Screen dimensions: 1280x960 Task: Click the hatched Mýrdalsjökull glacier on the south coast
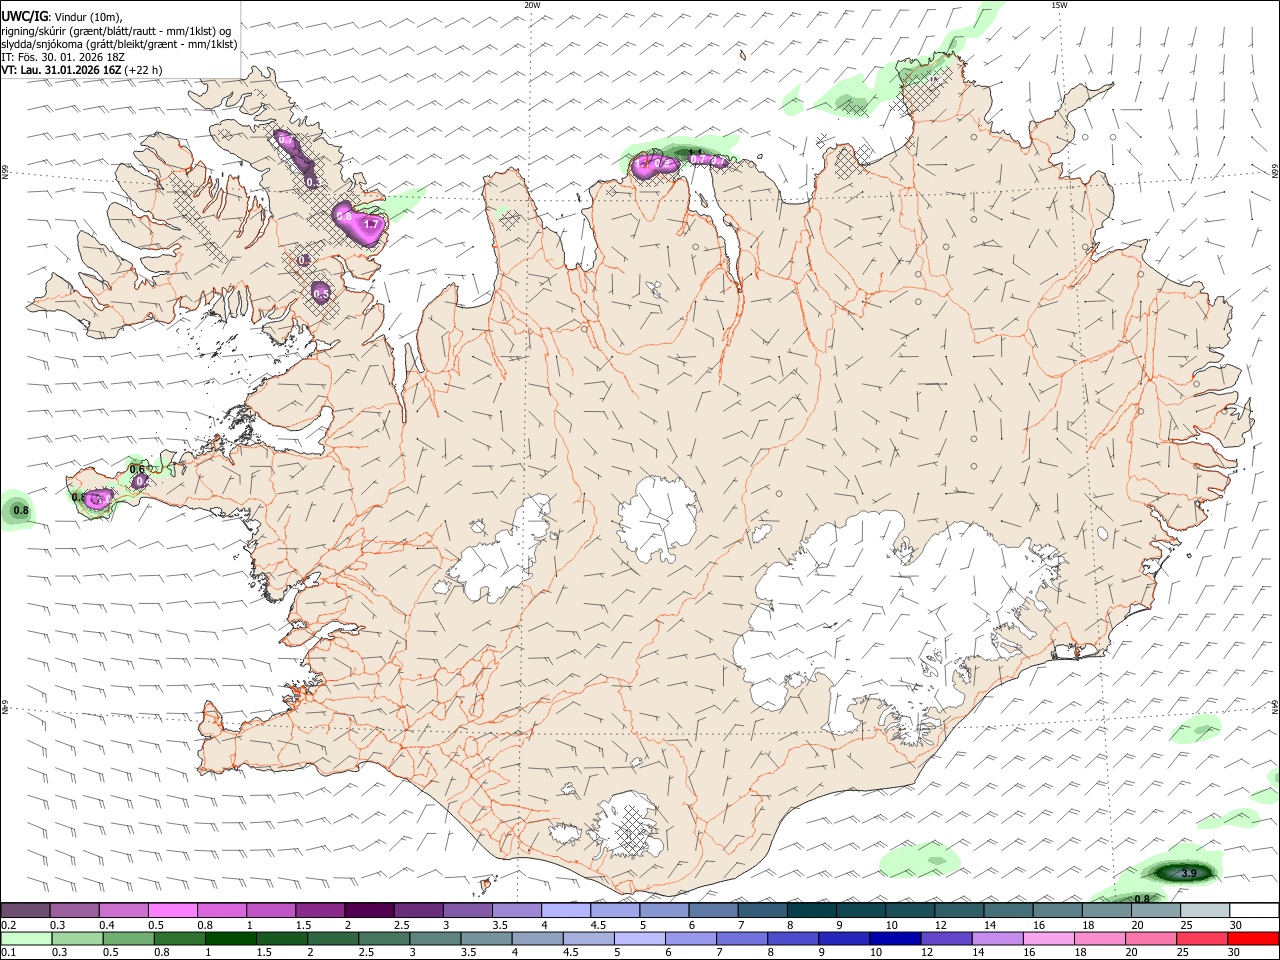point(628,827)
